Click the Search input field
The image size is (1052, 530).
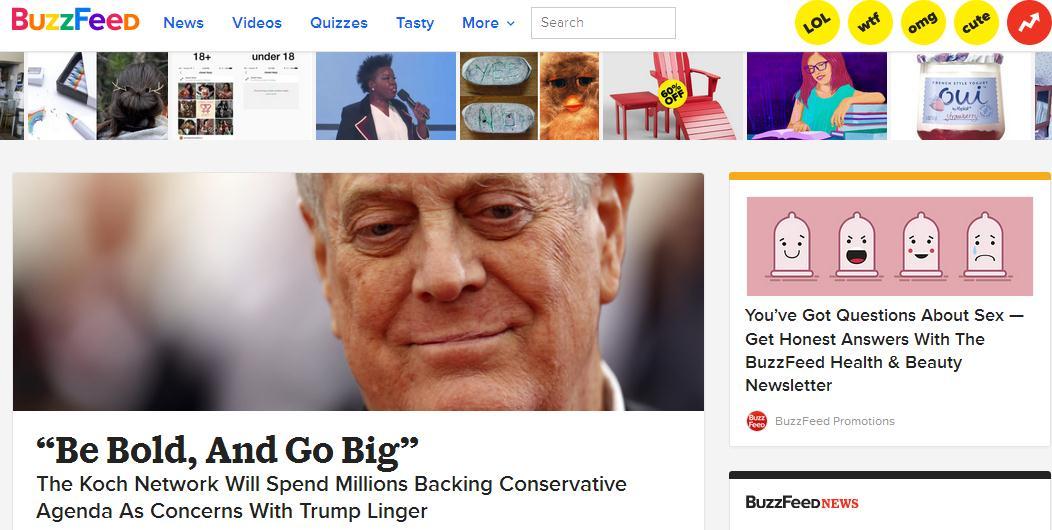point(603,23)
